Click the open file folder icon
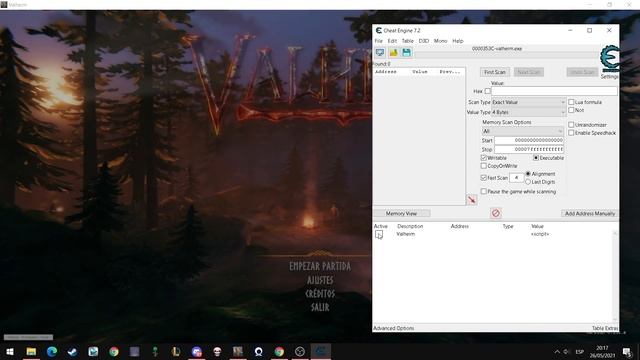 pyautogui.click(x=393, y=53)
